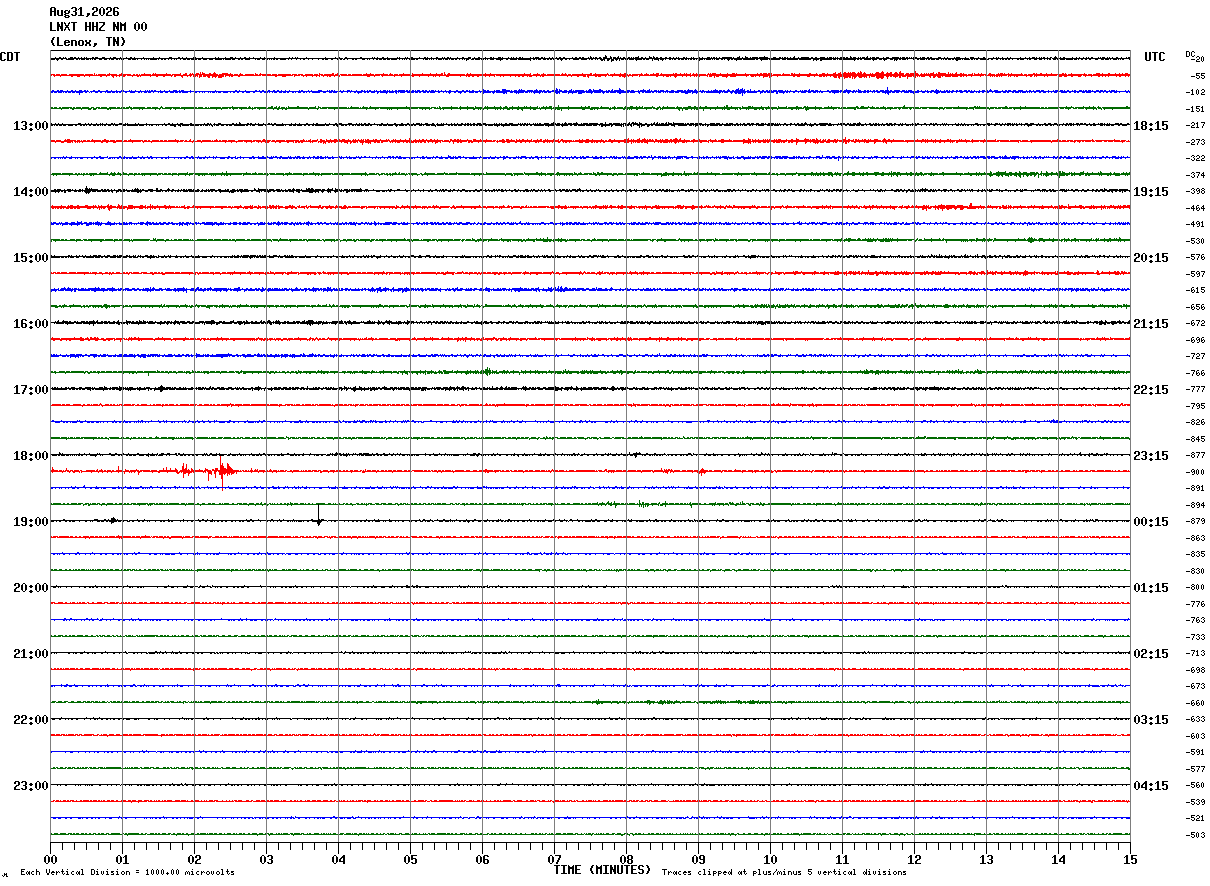The image size is (1210, 886).
Task: Click the Aug31,2026 date header
Action: click(x=84, y=12)
